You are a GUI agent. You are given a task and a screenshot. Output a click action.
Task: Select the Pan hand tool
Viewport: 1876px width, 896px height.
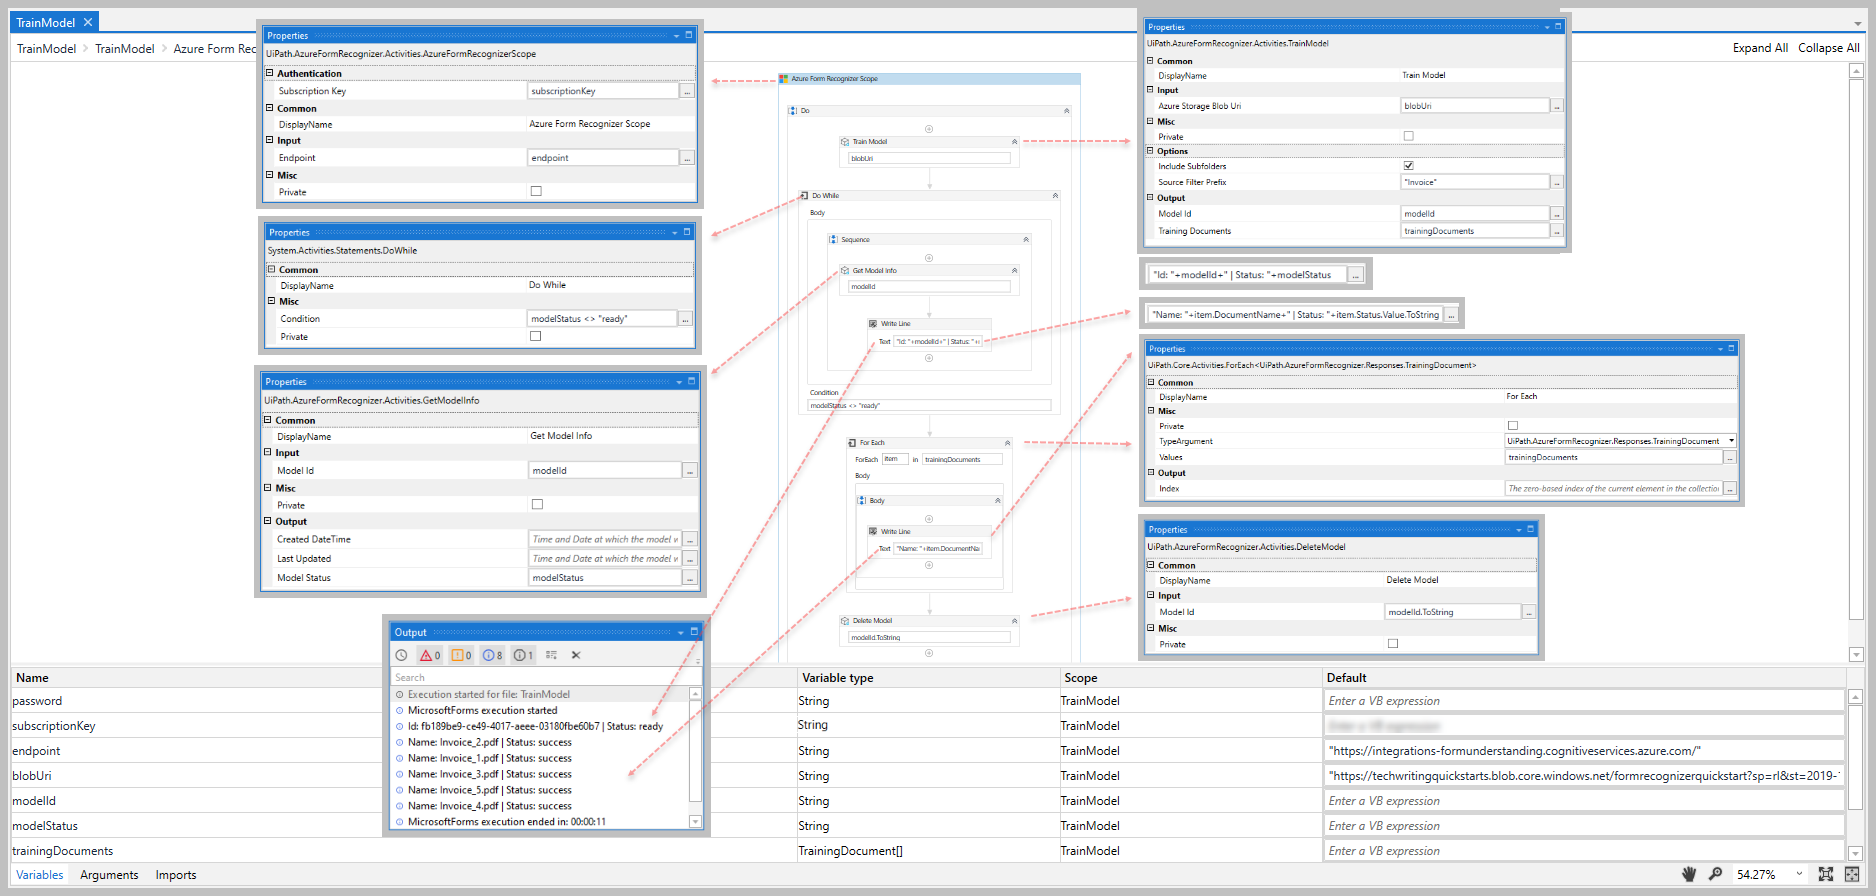tap(1689, 874)
